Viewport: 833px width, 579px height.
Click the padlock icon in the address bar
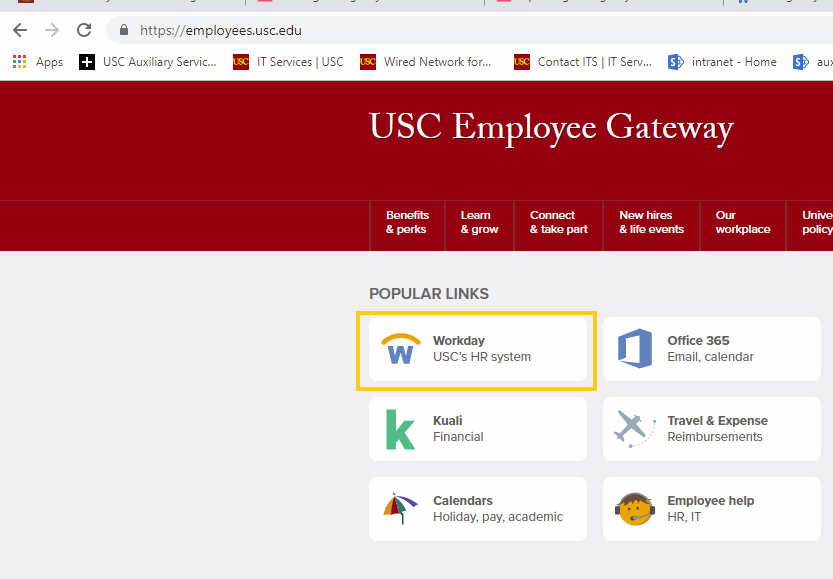122,31
